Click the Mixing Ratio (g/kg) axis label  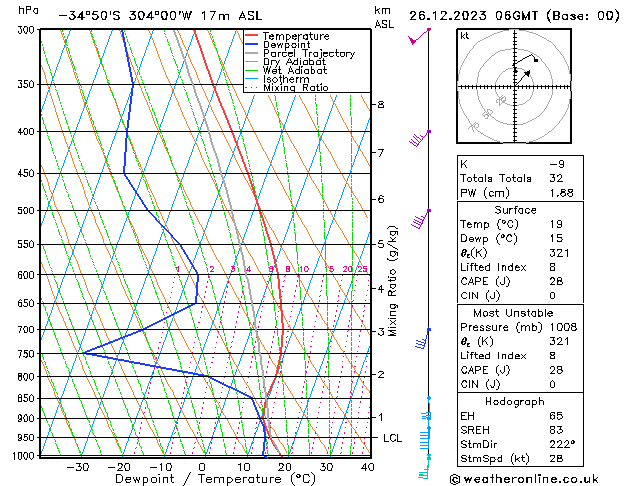(393, 281)
